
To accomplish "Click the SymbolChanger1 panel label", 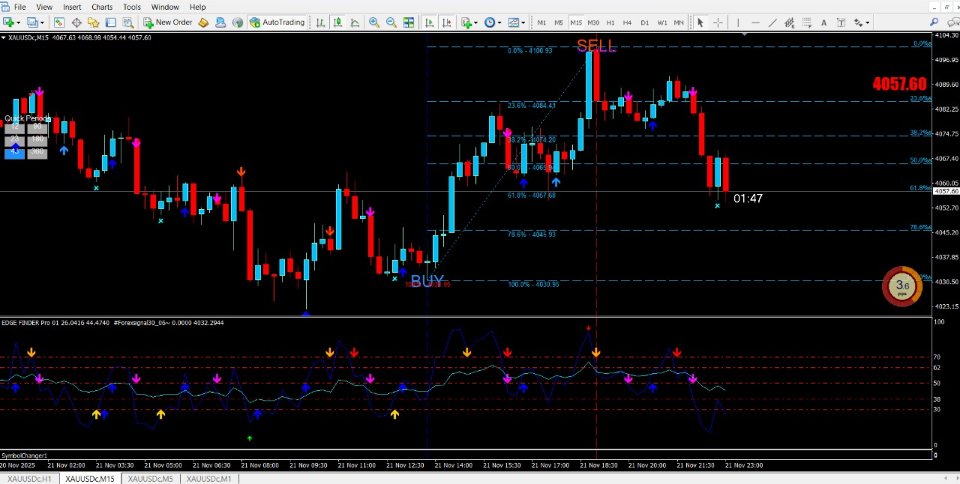I will [x=24, y=455].
